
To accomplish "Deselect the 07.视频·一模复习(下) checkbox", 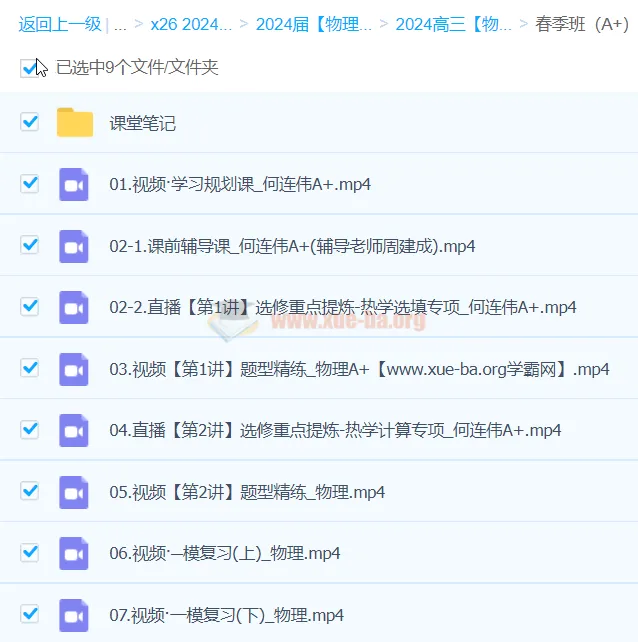I will point(30,613).
